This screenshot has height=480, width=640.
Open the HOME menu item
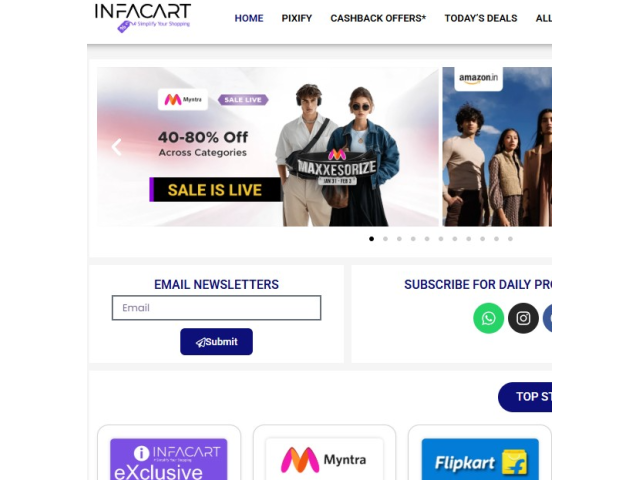click(249, 18)
